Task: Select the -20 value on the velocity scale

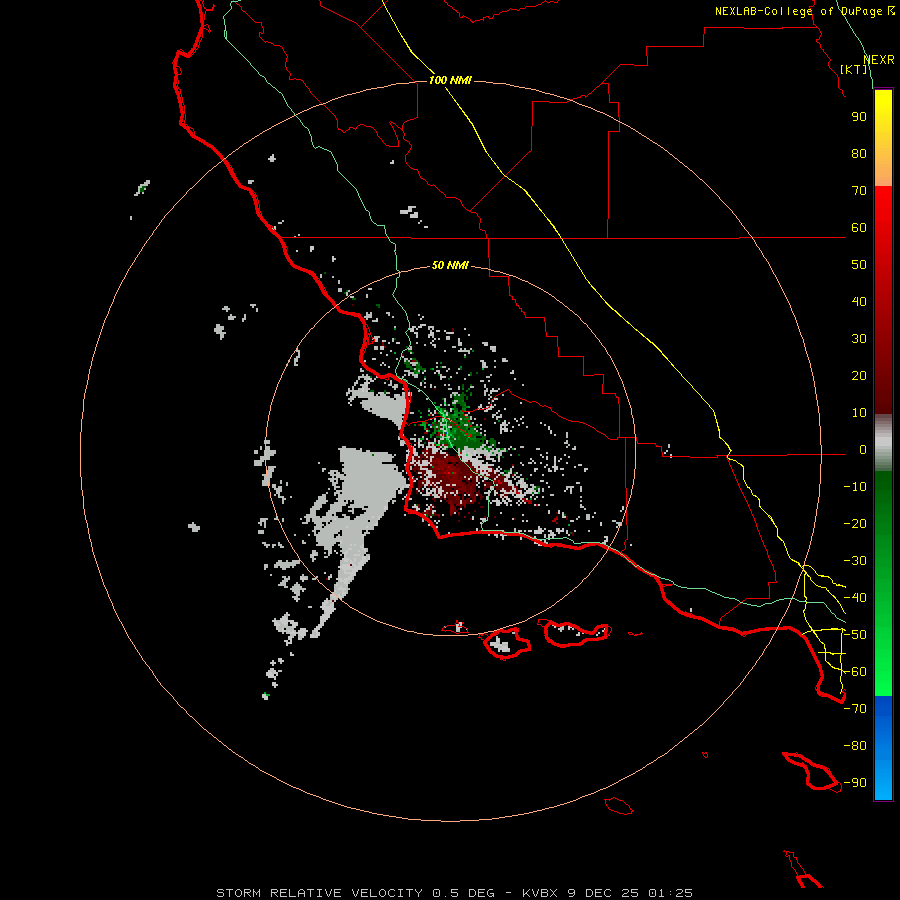Action: (x=855, y=524)
